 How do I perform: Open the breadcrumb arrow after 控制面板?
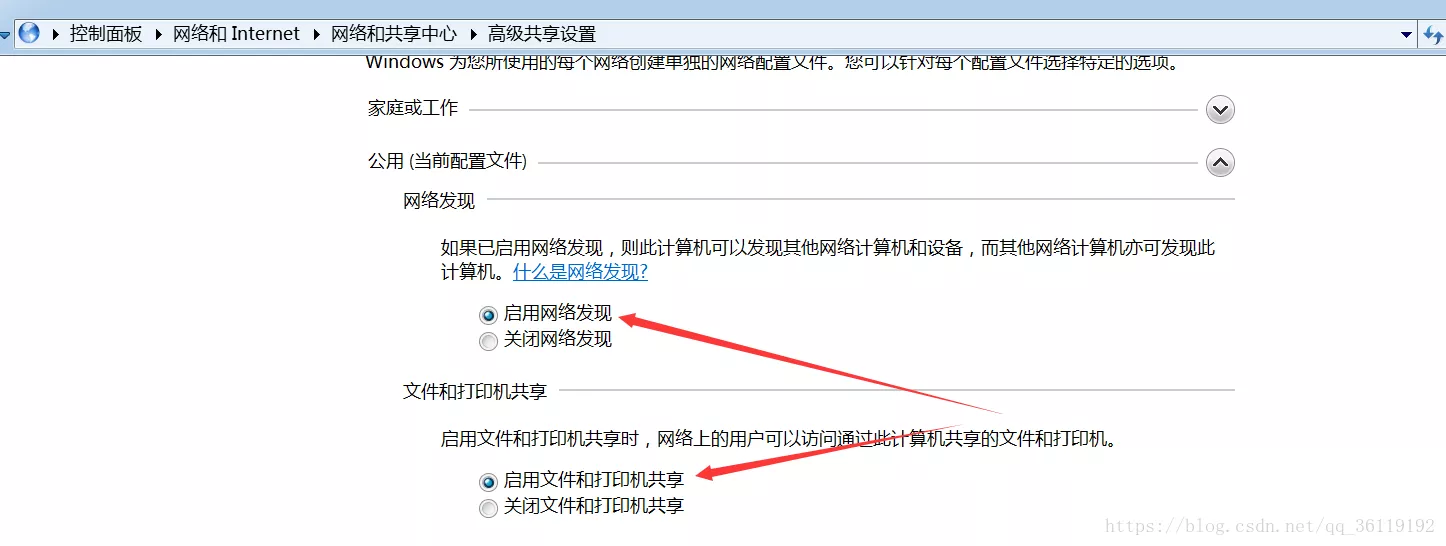158,34
